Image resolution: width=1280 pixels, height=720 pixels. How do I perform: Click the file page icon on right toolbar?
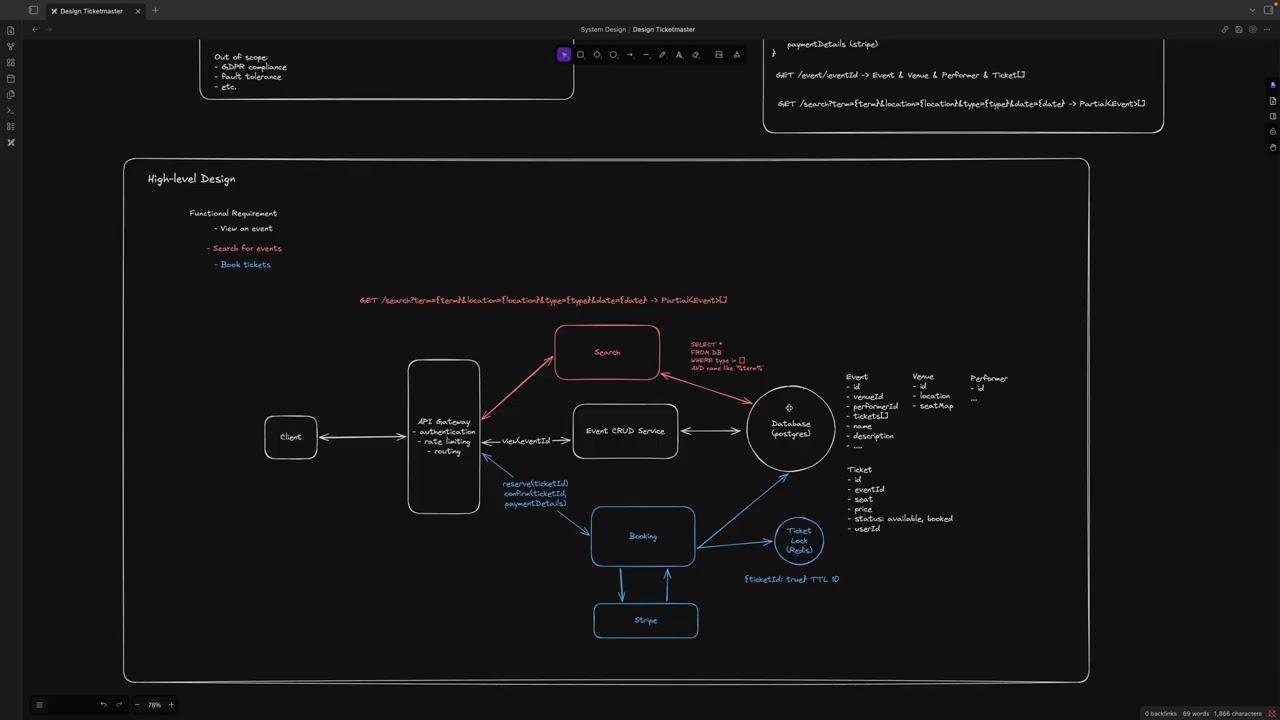[1273, 101]
